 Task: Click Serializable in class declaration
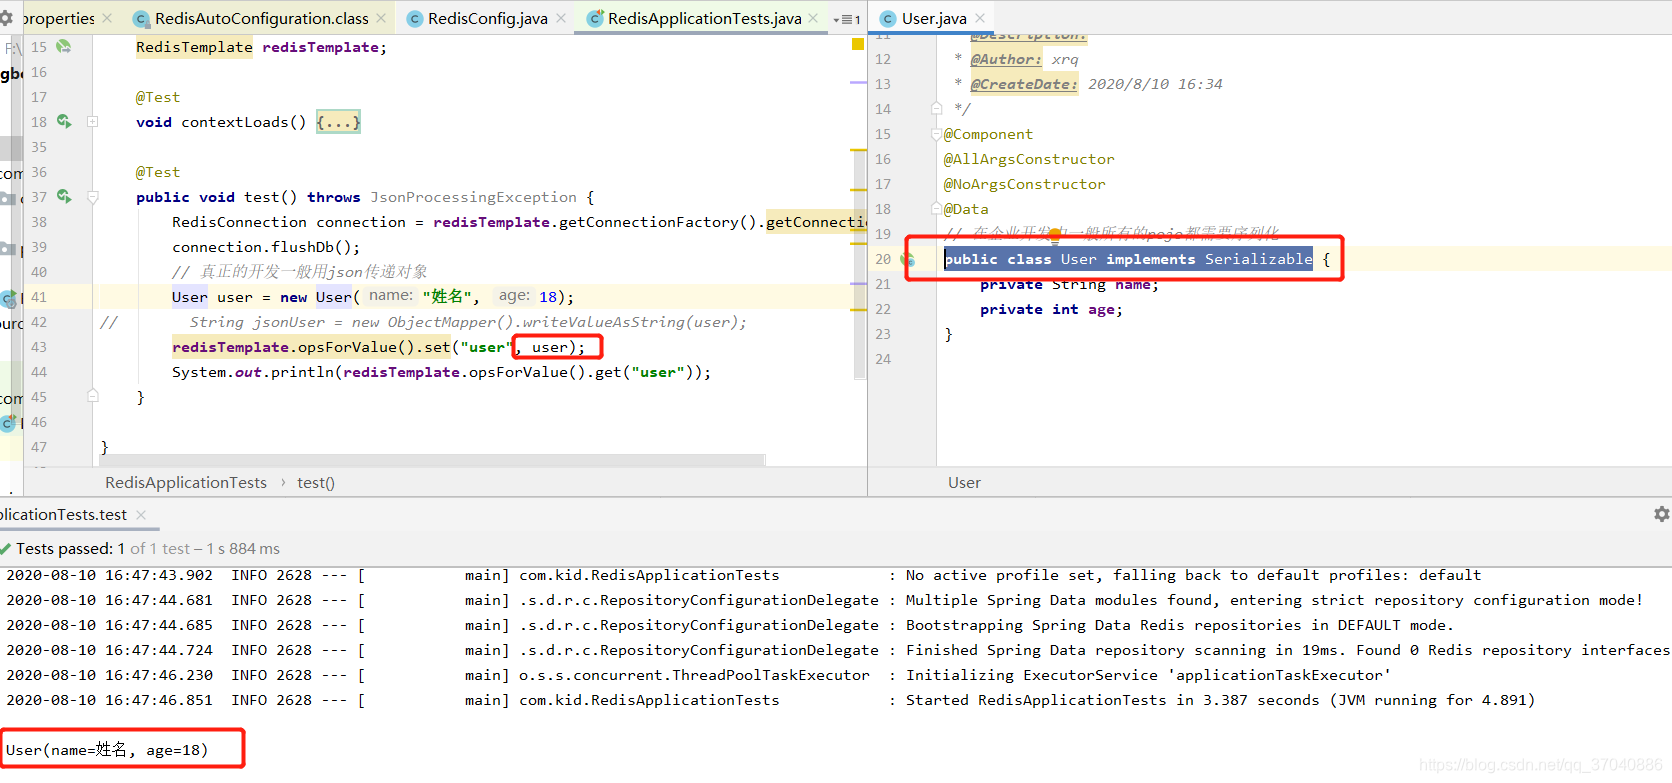pos(1258,259)
